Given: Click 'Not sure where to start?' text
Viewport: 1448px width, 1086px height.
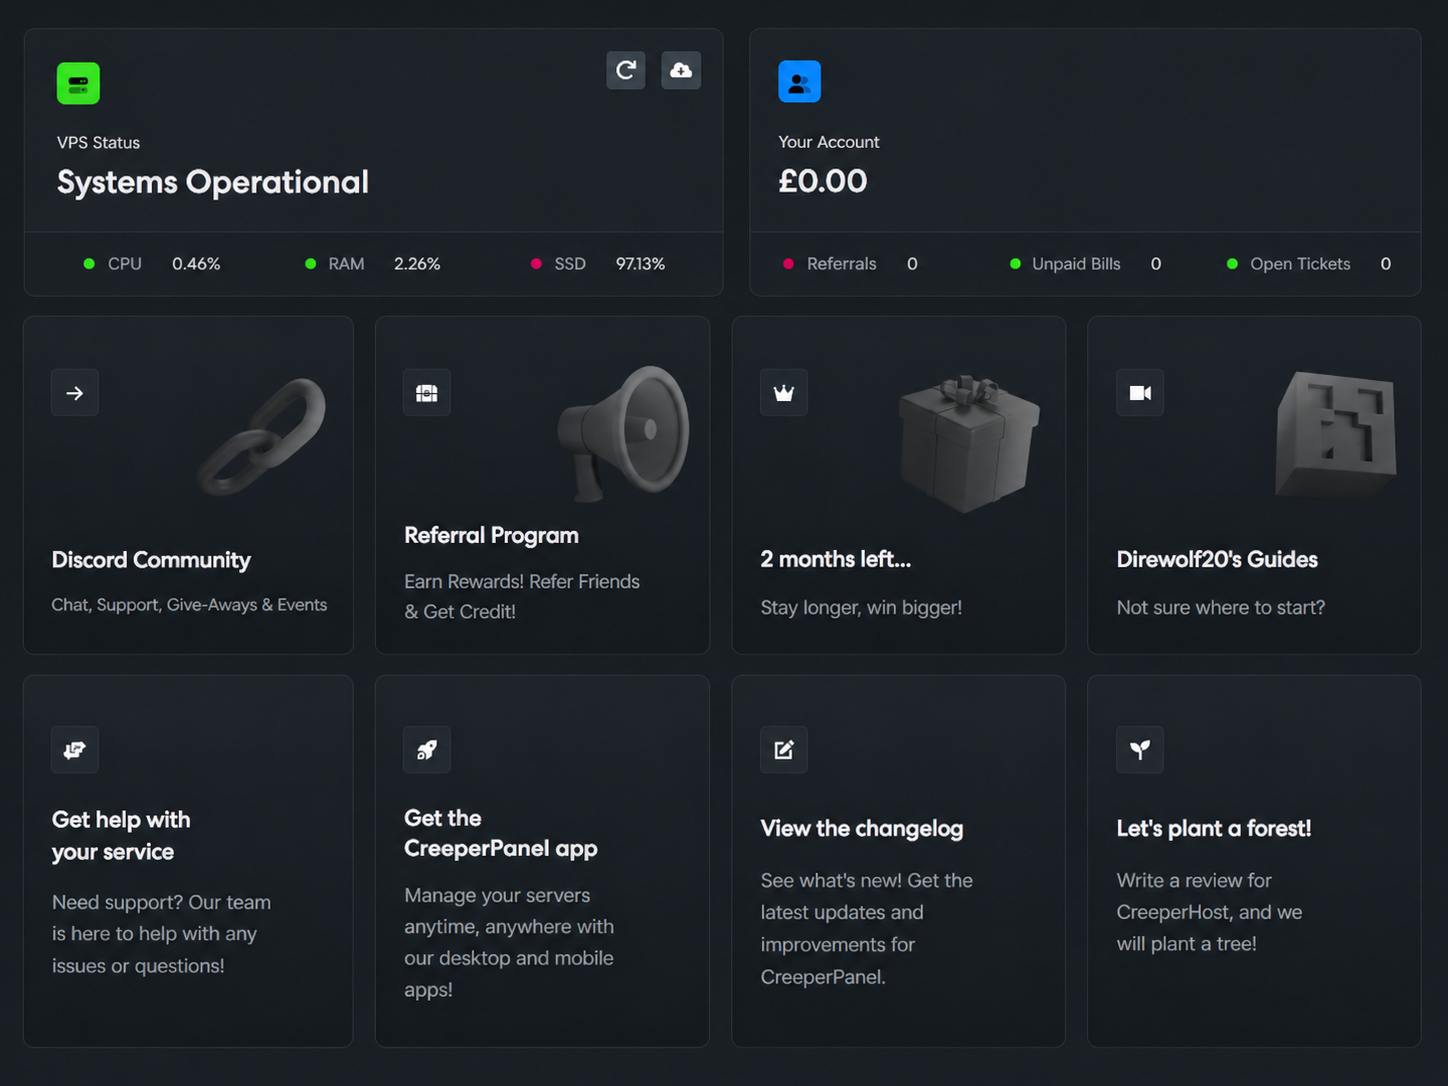Looking at the screenshot, I should point(1221,608).
